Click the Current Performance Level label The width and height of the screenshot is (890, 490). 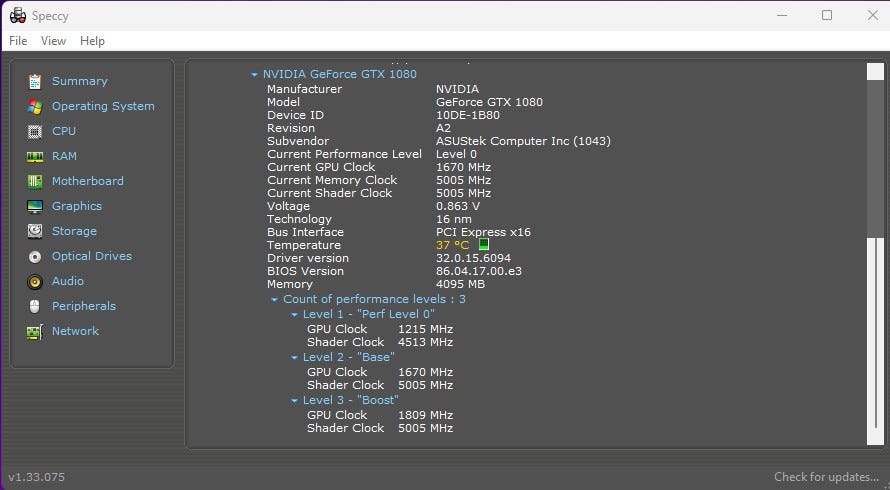click(x=345, y=154)
